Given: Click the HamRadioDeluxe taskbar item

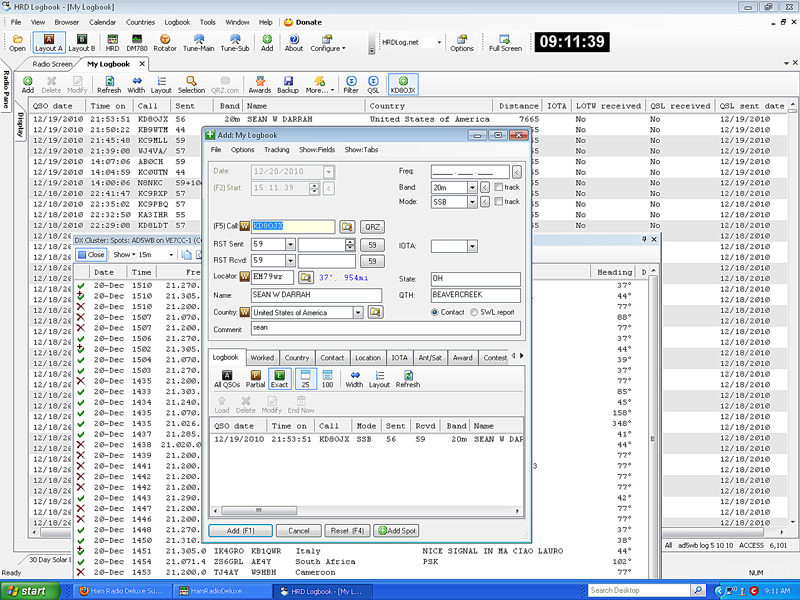Looking at the screenshot, I should [222, 591].
